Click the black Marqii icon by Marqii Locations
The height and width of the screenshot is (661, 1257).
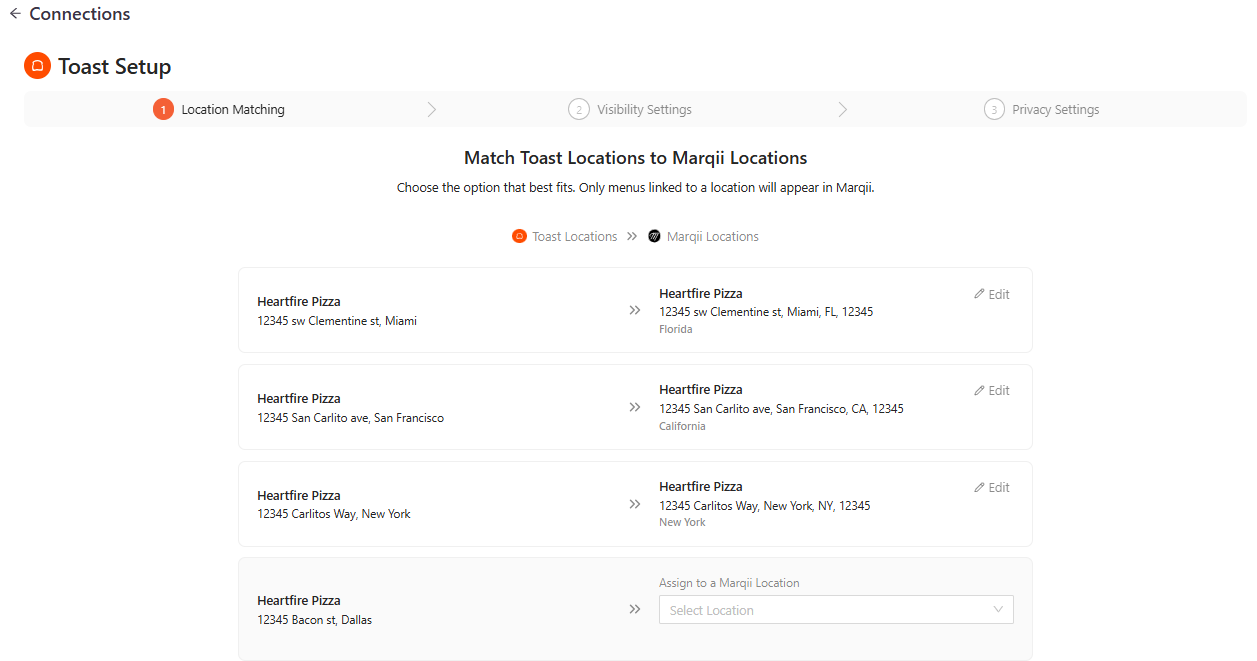(x=654, y=237)
